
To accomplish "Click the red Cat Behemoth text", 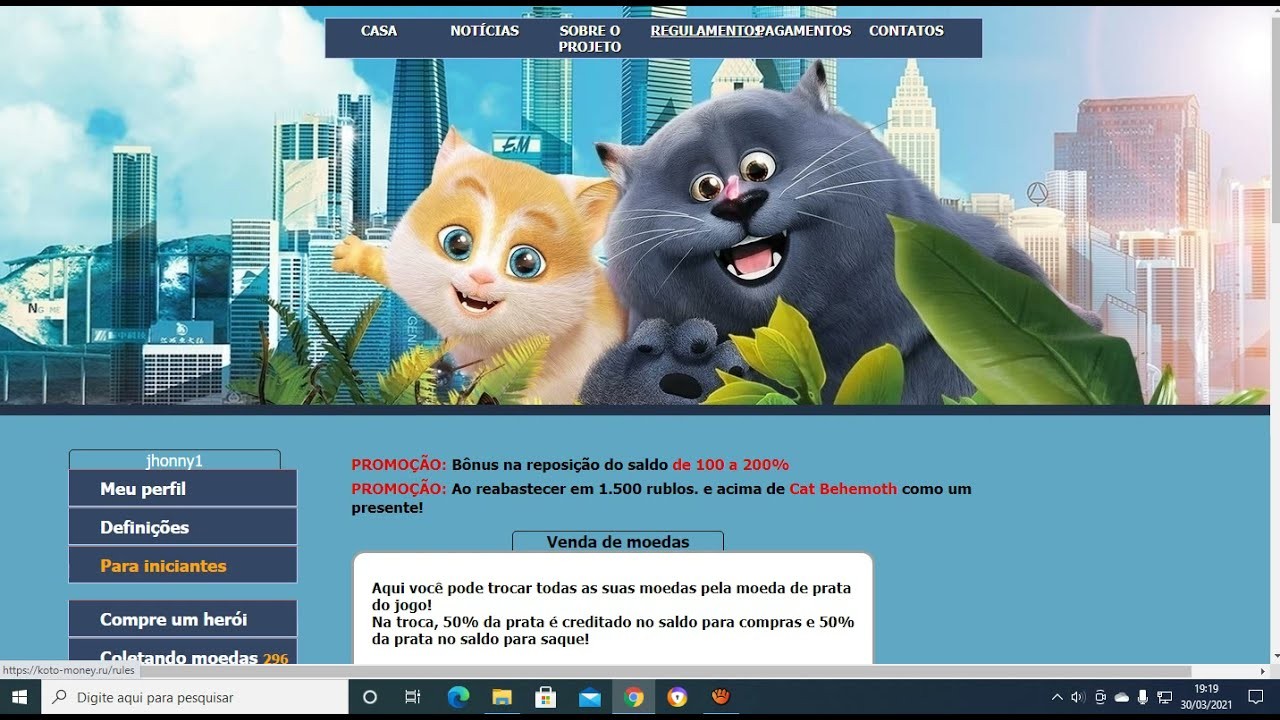I will pos(843,489).
